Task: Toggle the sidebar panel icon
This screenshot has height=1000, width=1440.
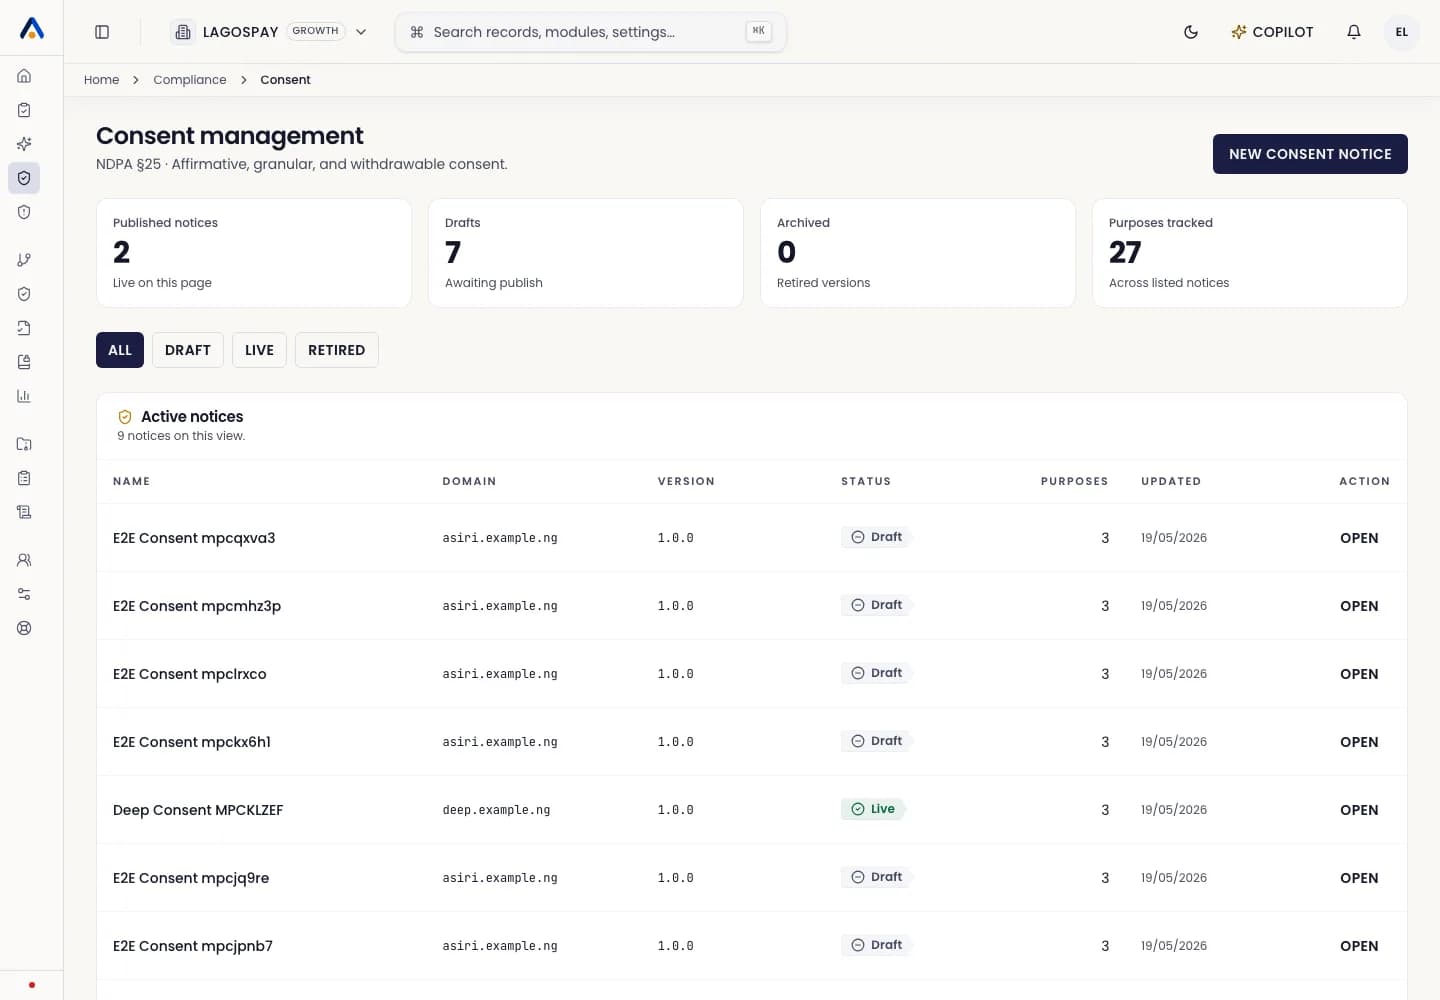Action: tap(102, 32)
